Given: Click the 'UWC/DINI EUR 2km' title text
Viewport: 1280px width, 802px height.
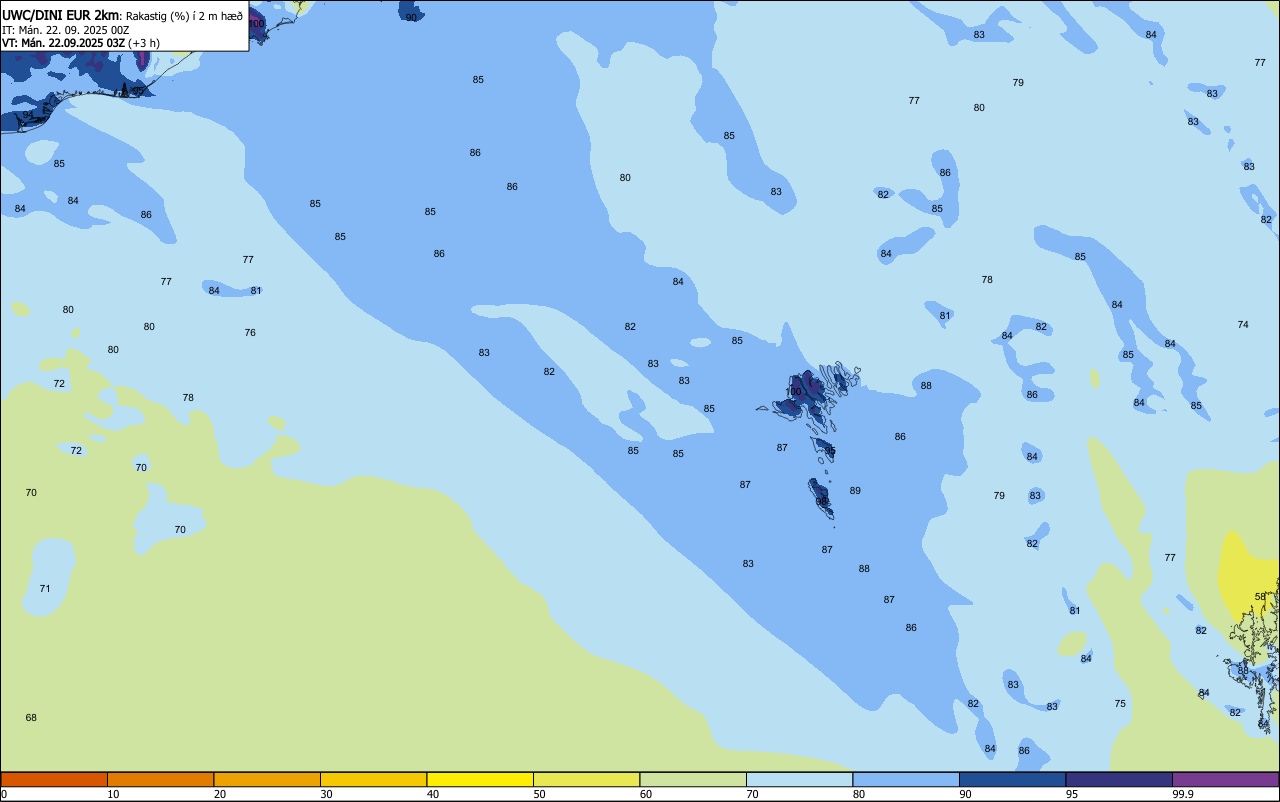Looking at the screenshot, I should 61,15.
